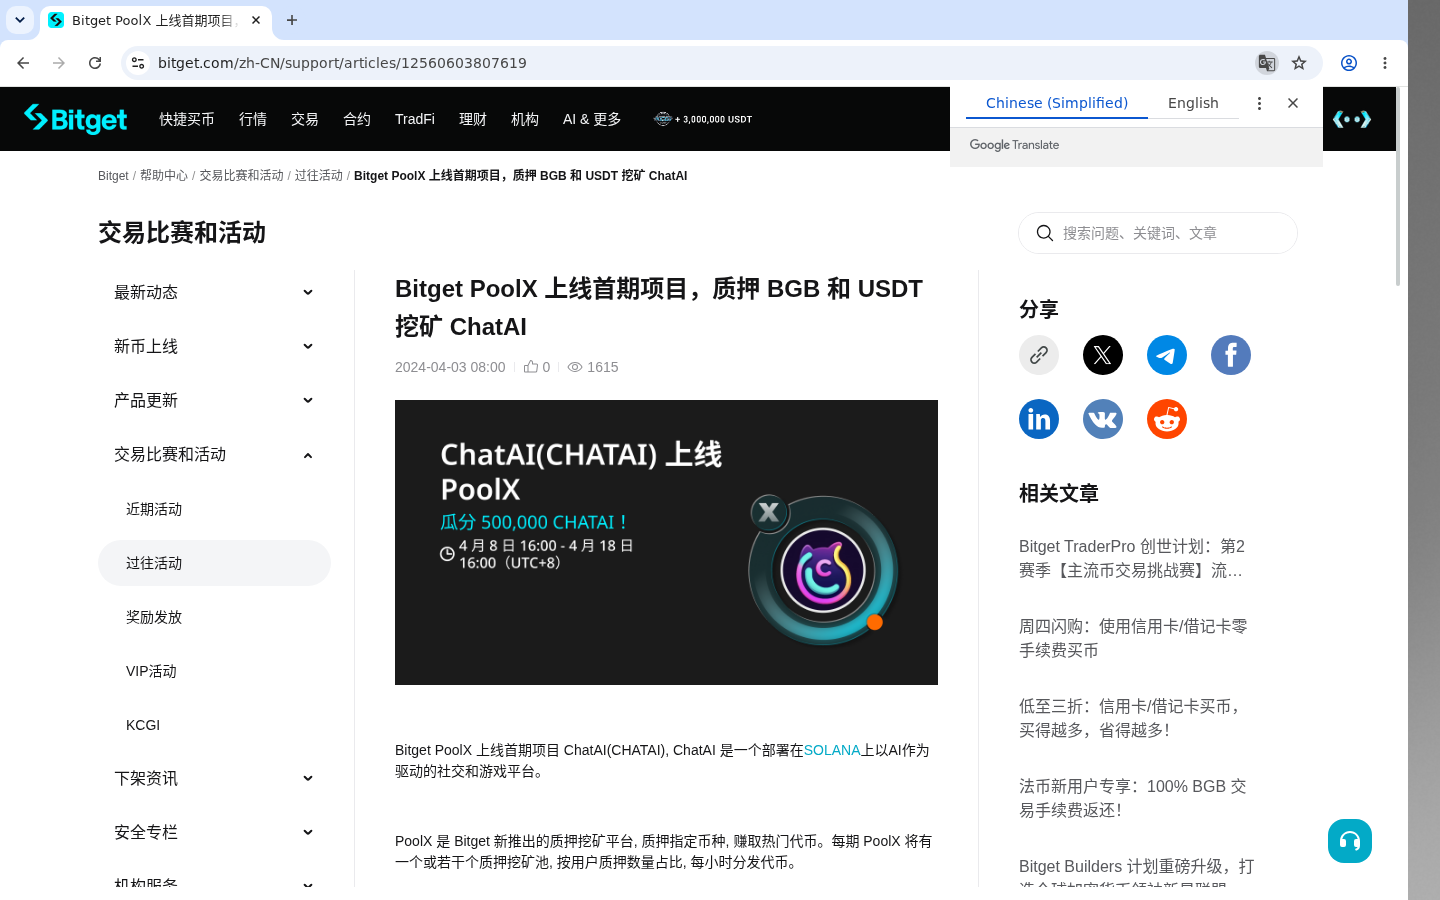Open a new browser tab
The image size is (1440, 900).
click(292, 20)
